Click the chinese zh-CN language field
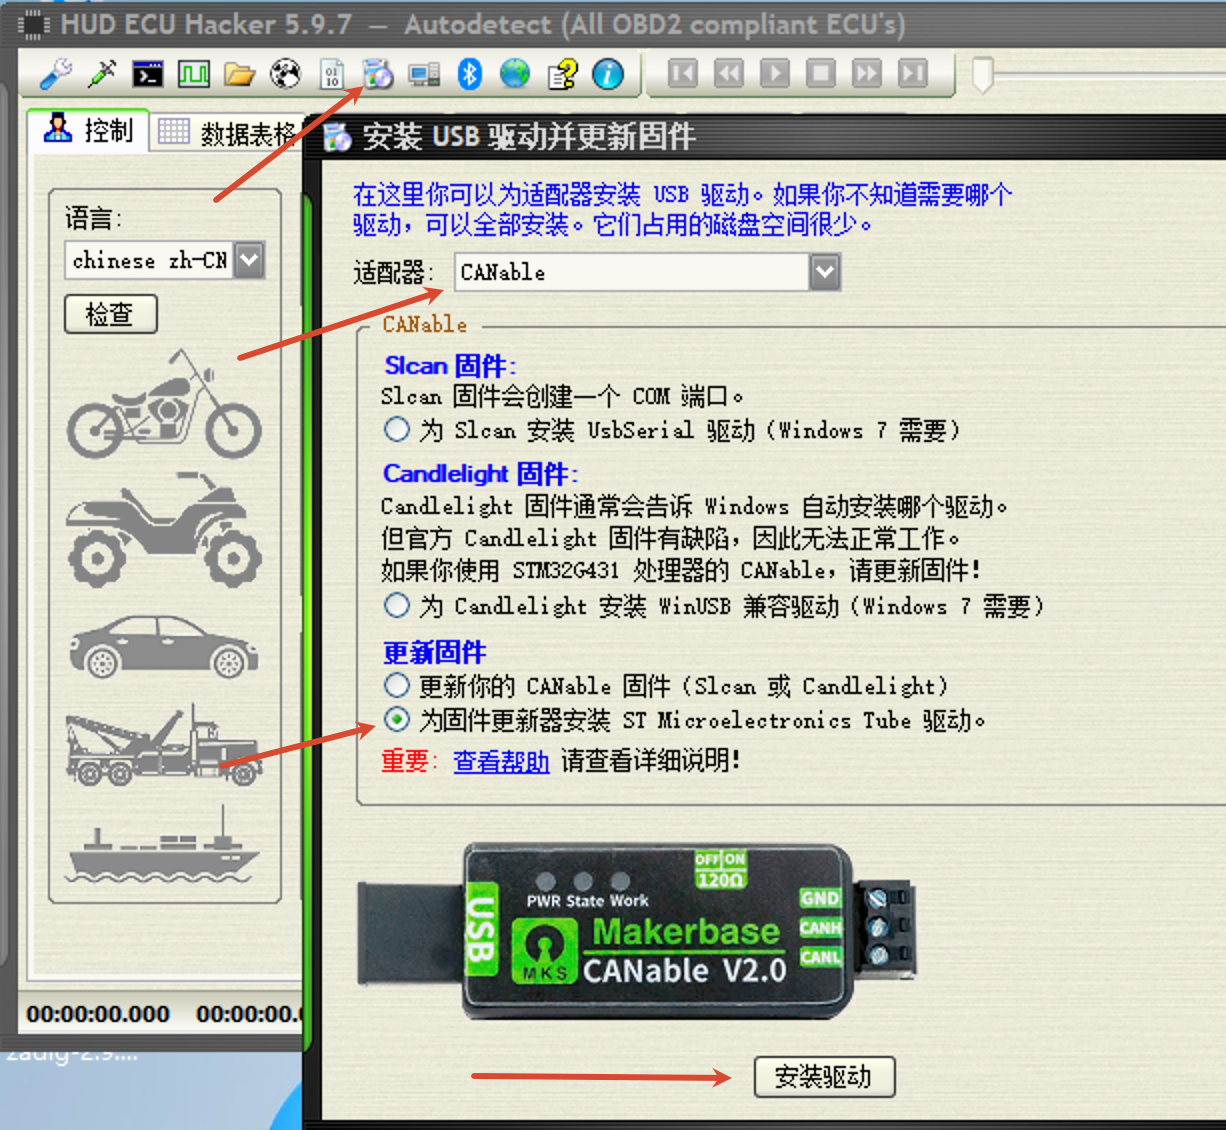1226x1130 pixels. click(x=150, y=260)
